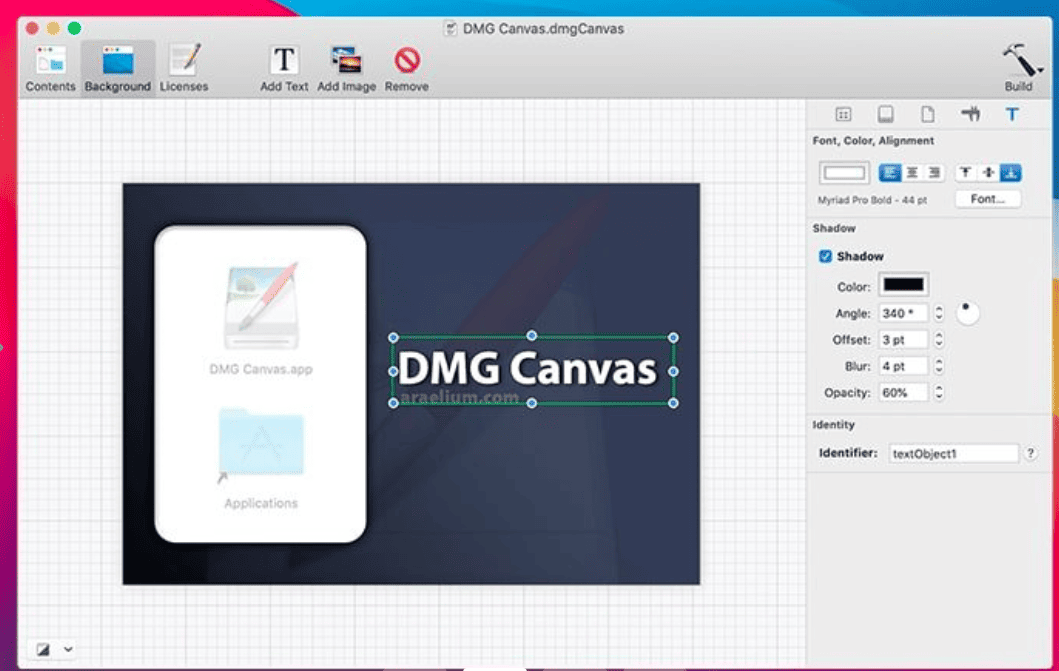Click the Identifier help question button

coord(1030,454)
